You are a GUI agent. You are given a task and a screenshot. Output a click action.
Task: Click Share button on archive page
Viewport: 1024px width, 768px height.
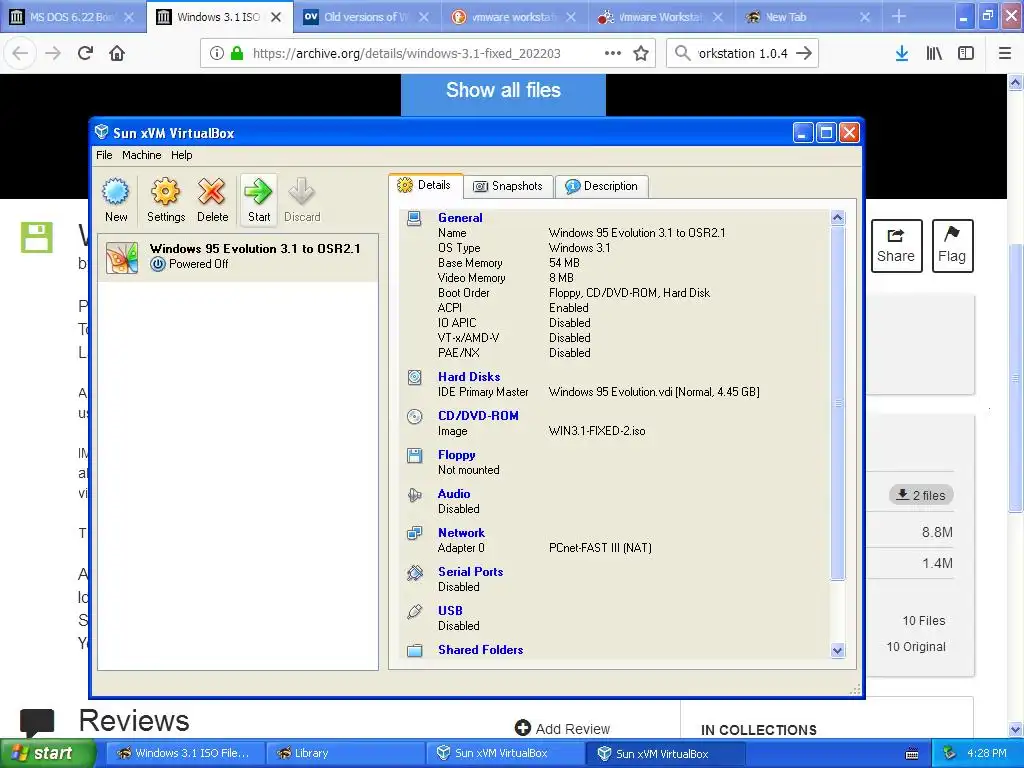(896, 246)
